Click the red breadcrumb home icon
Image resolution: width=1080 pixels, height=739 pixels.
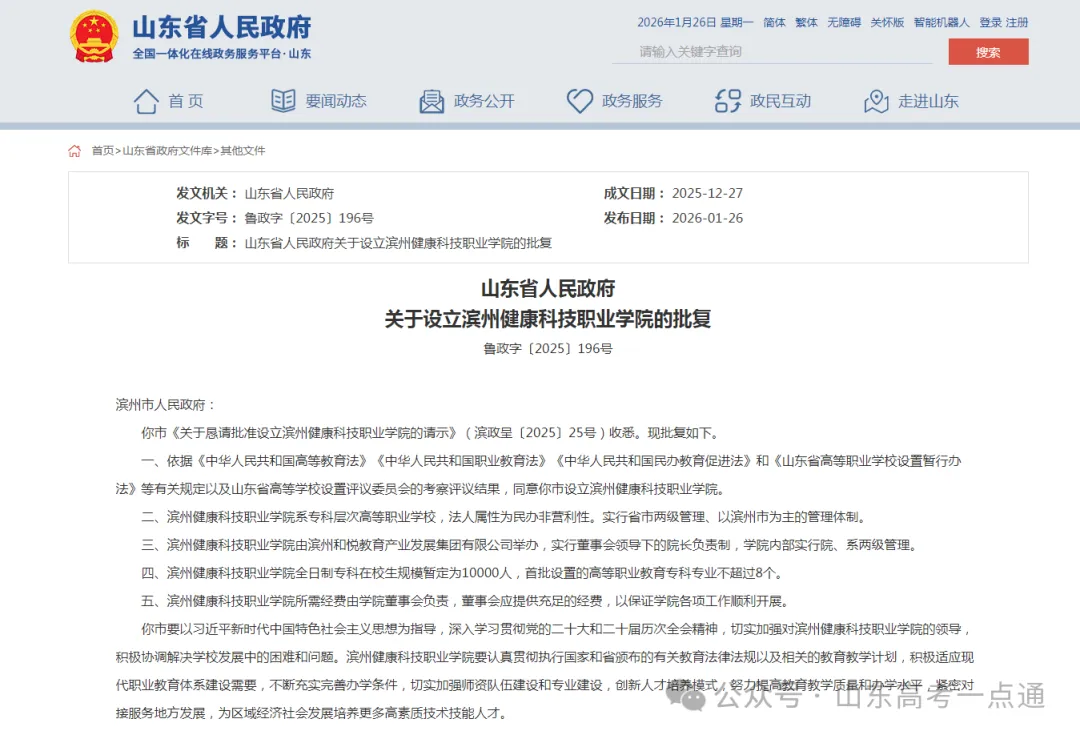74,151
